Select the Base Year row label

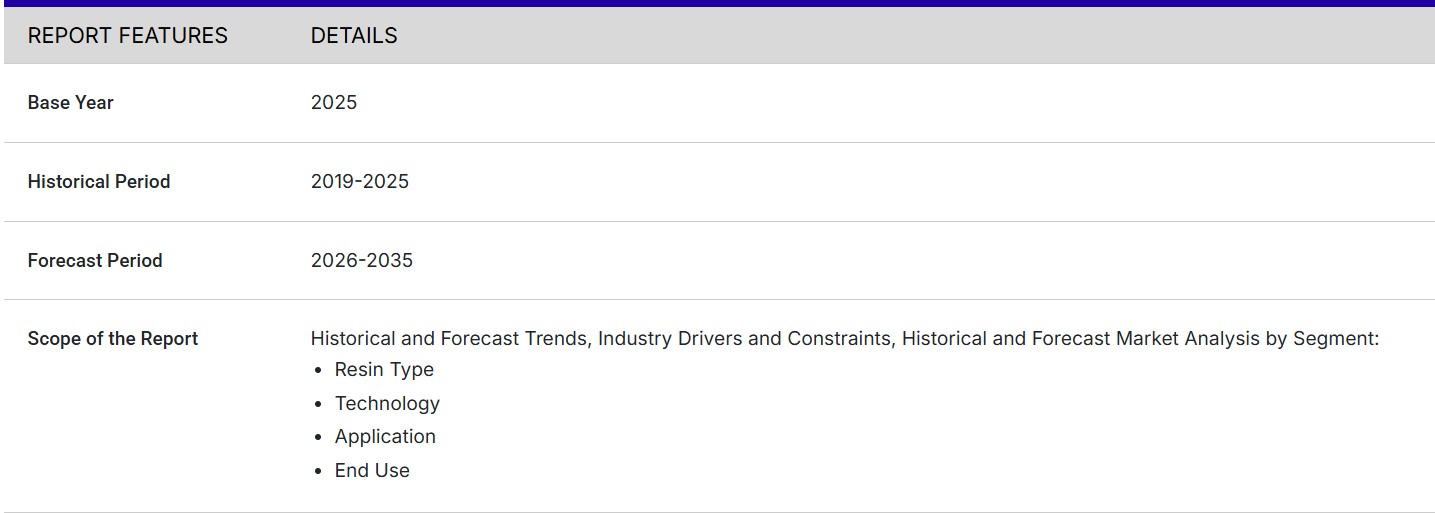point(71,103)
